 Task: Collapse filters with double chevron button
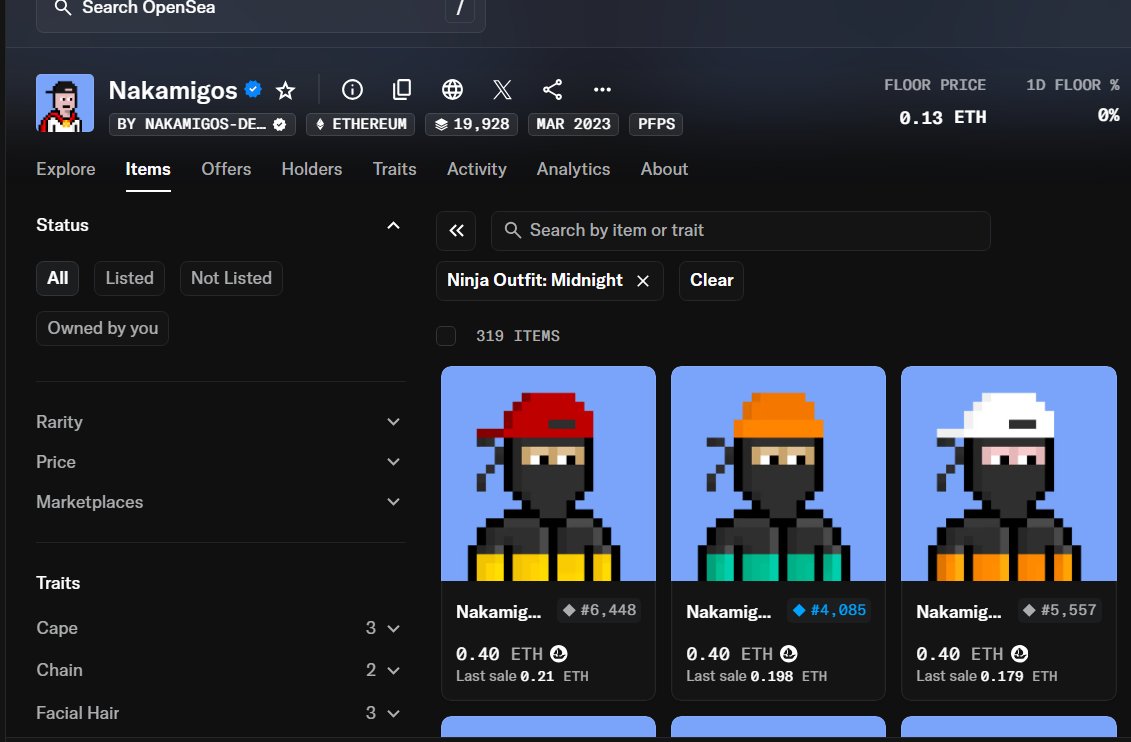click(x=456, y=231)
